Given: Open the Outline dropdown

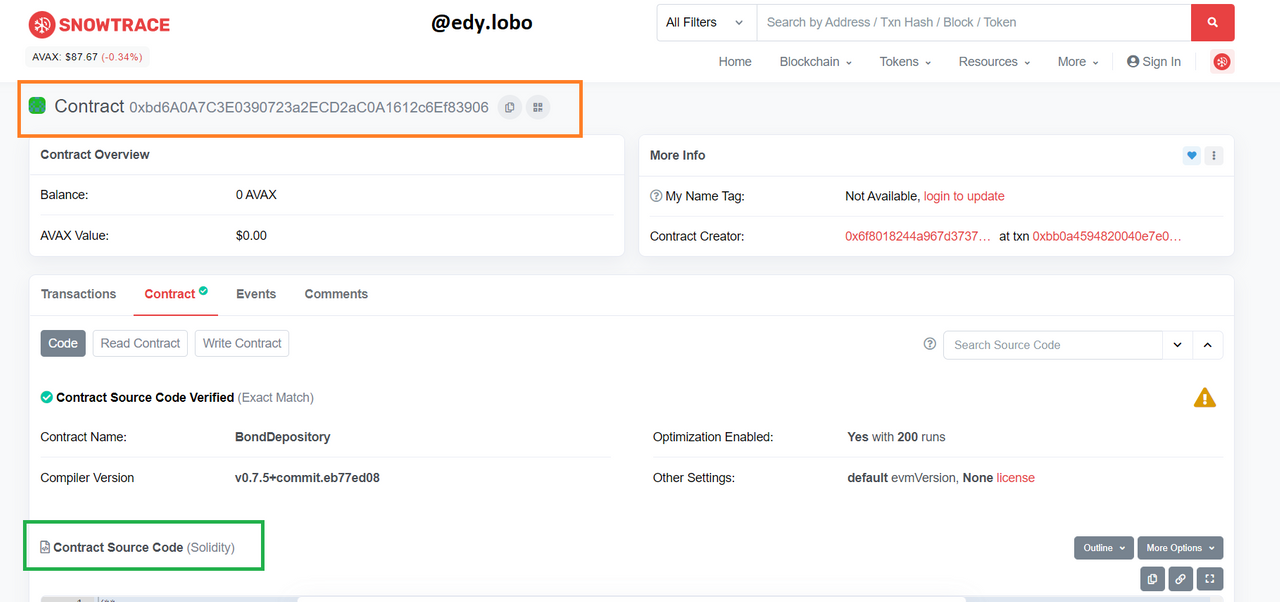Looking at the screenshot, I should 1104,548.
